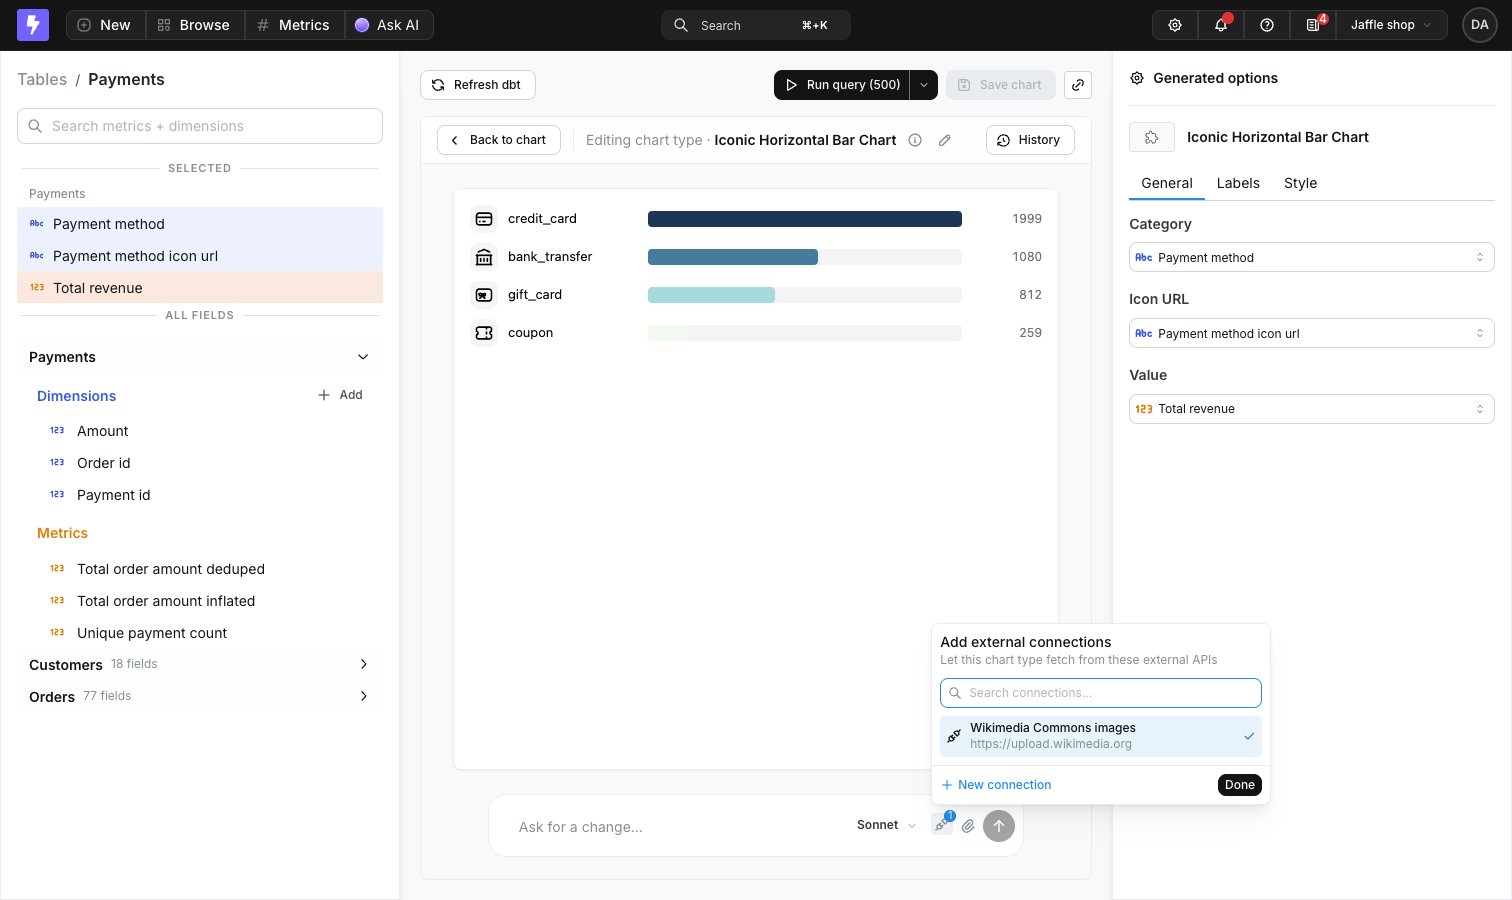Click the magnifier in the metrics search box
This screenshot has width=1512, height=900.
click(35, 126)
